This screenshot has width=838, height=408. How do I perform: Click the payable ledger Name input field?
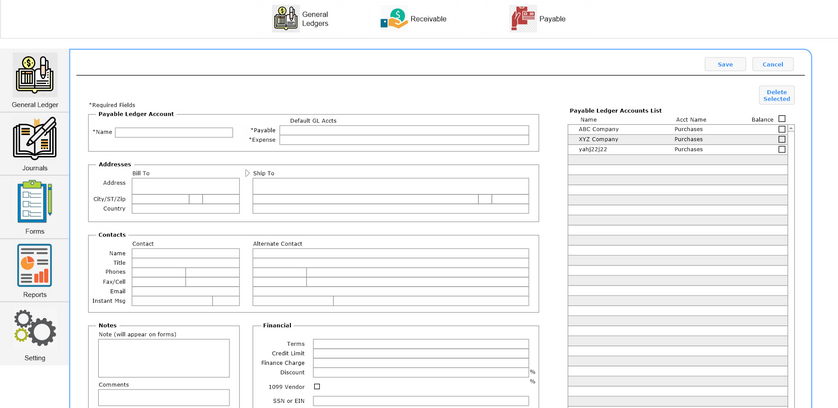tap(174, 132)
